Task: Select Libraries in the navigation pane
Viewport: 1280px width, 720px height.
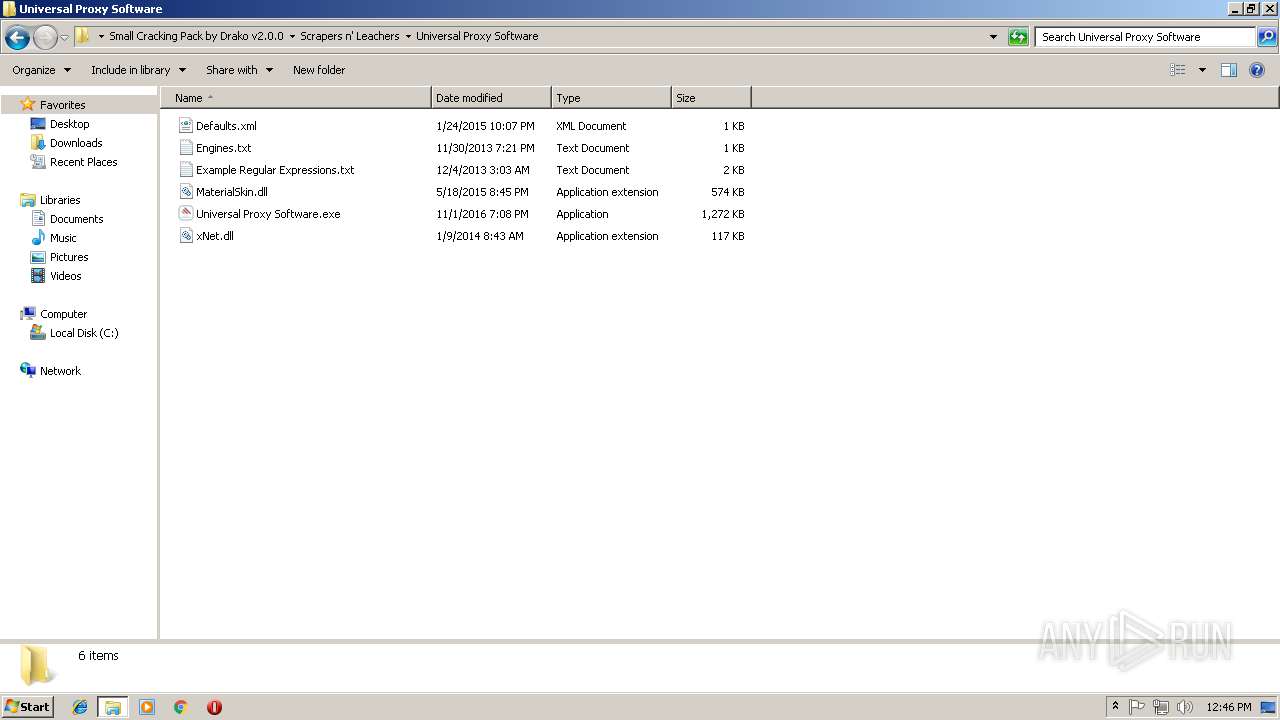Action: pyautogui.click(x=60, y=200)
